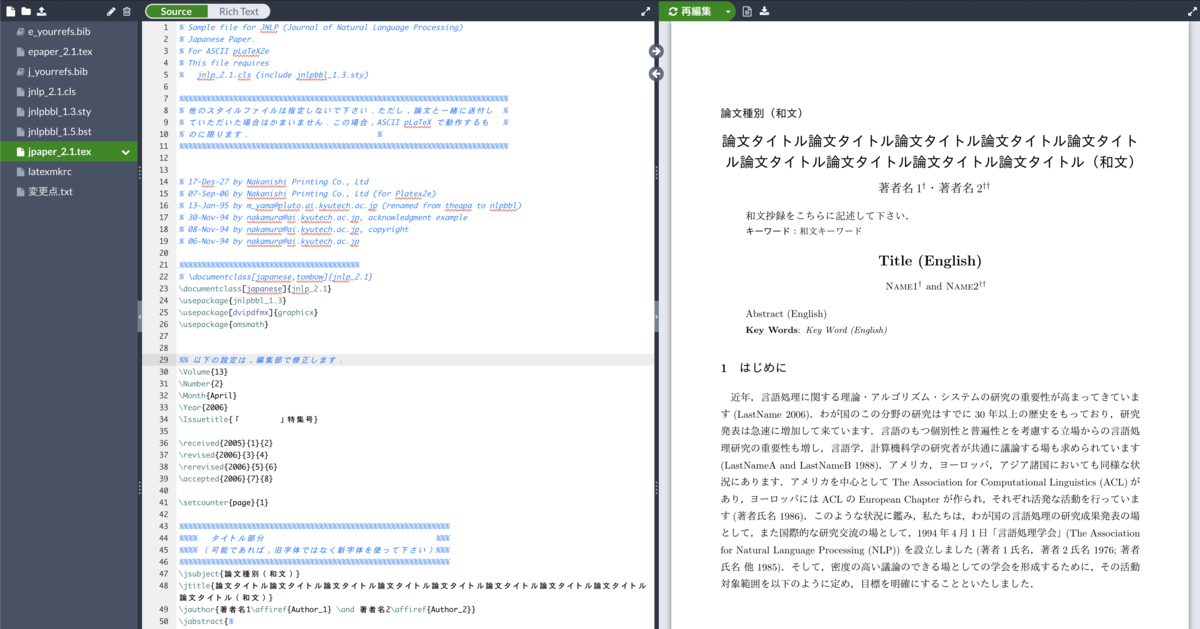The image size is (1200, 629).
Task: Create a new folder in the file tree
Action: 26,11
